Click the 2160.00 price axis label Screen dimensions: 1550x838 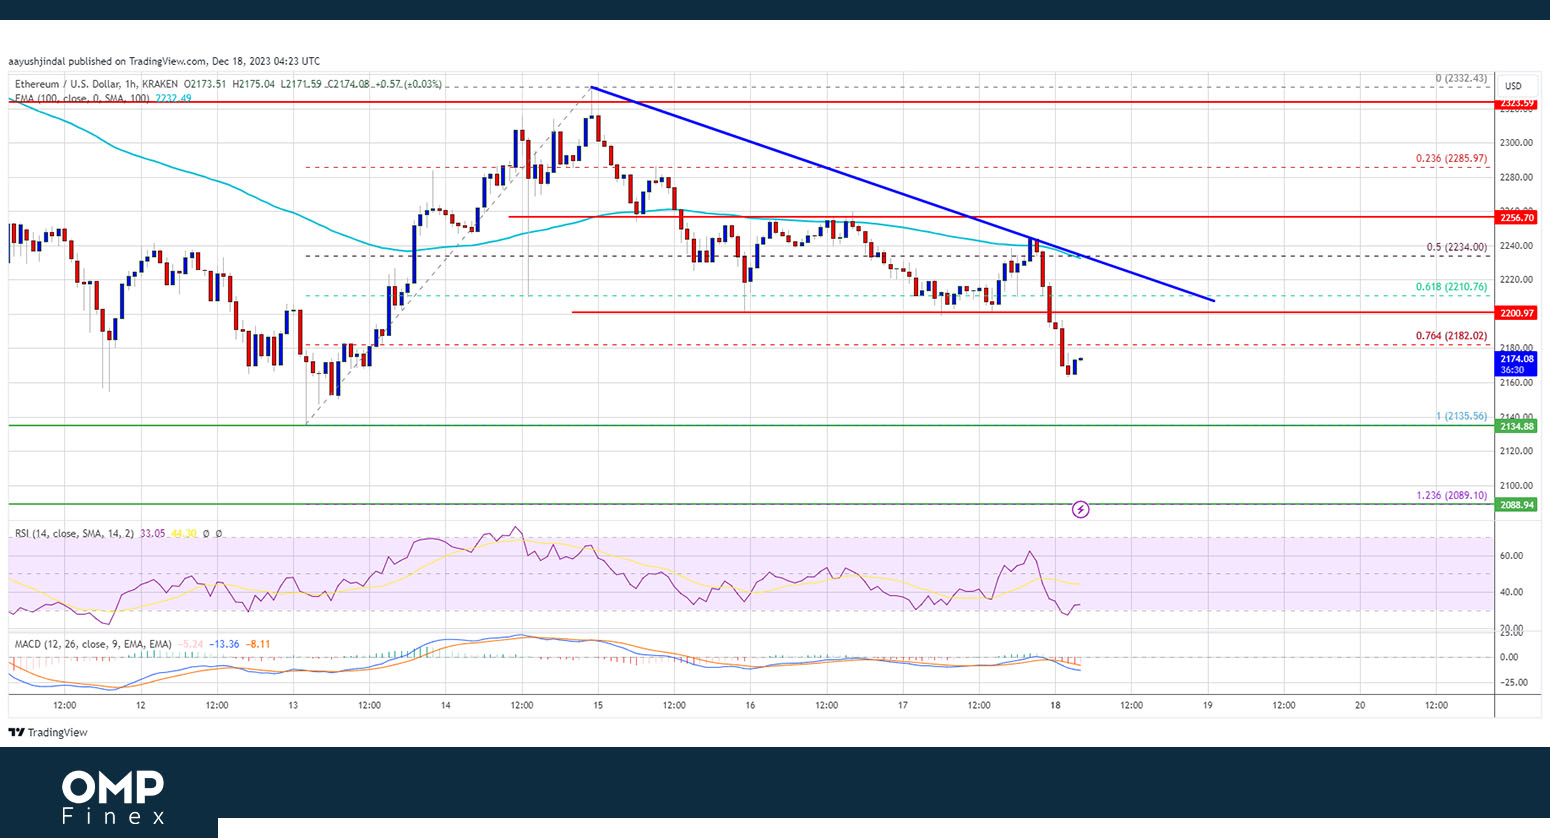coord(1516,382)
